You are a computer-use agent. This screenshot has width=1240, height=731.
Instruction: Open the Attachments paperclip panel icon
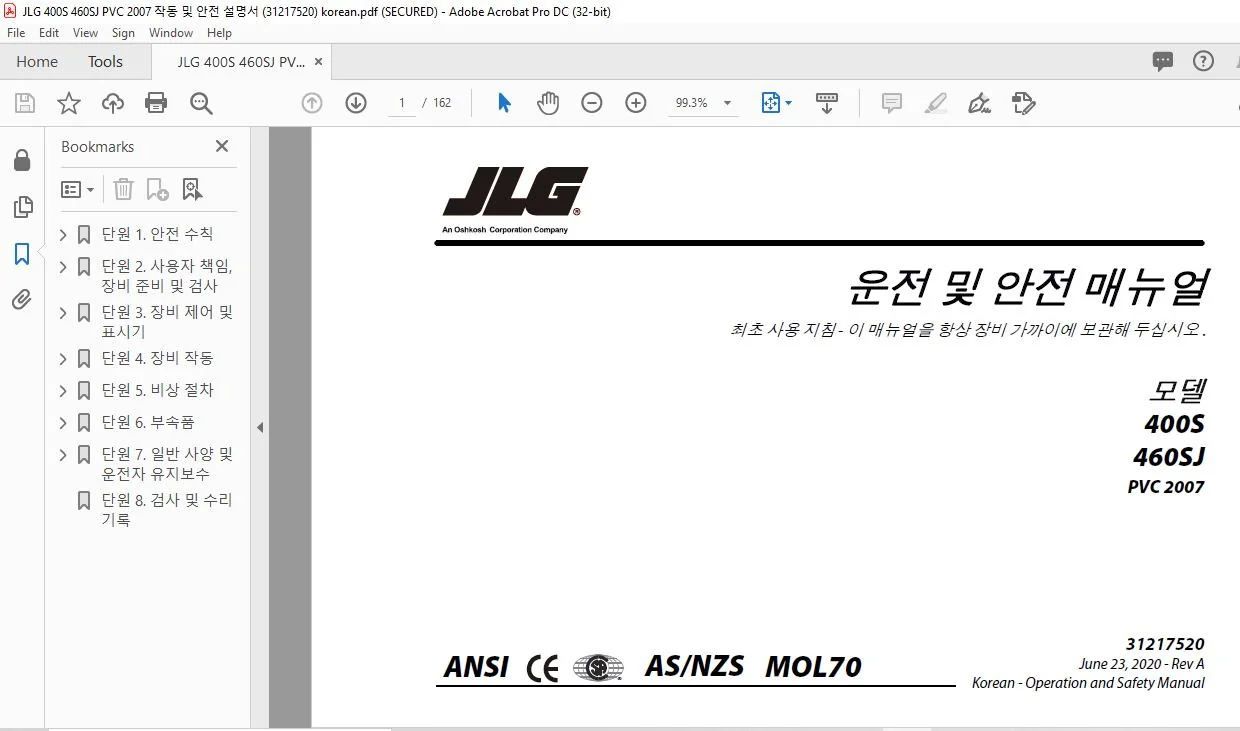[x=22, y=299]
